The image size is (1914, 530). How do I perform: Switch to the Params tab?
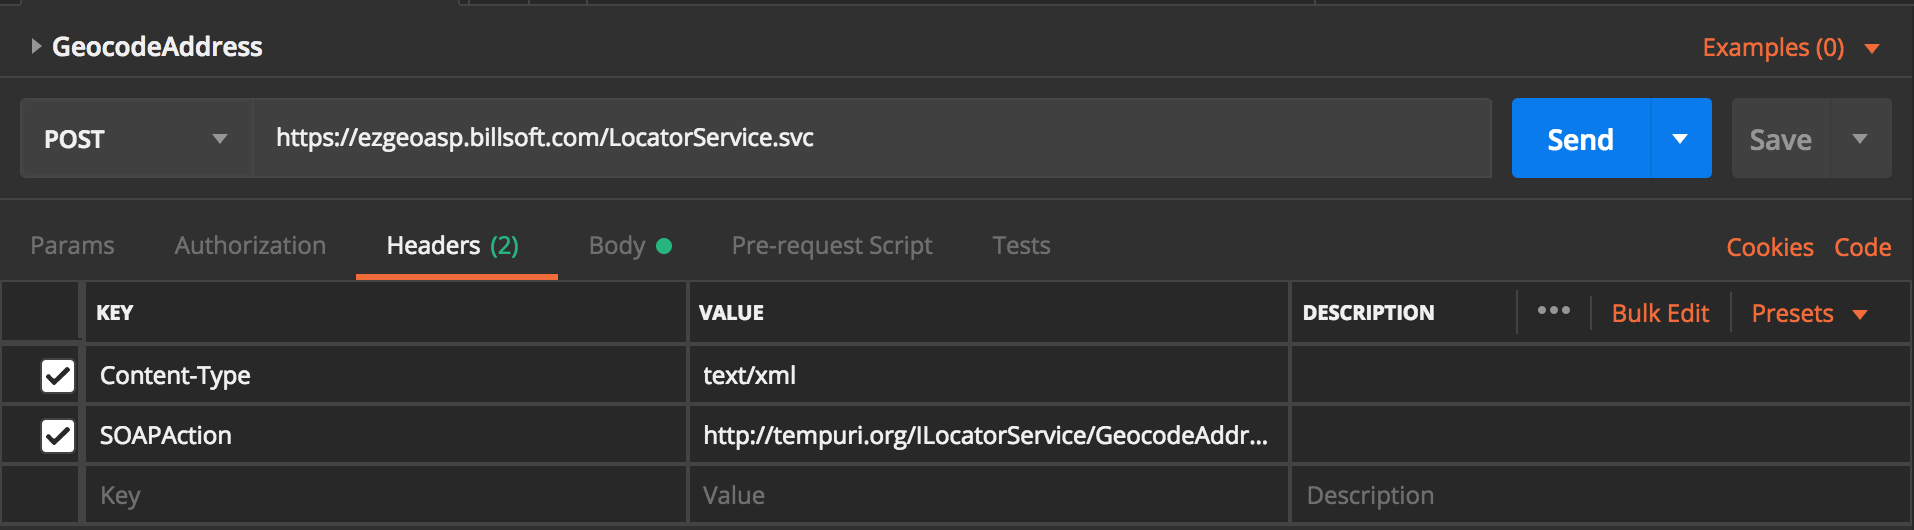tap(72, 246)
